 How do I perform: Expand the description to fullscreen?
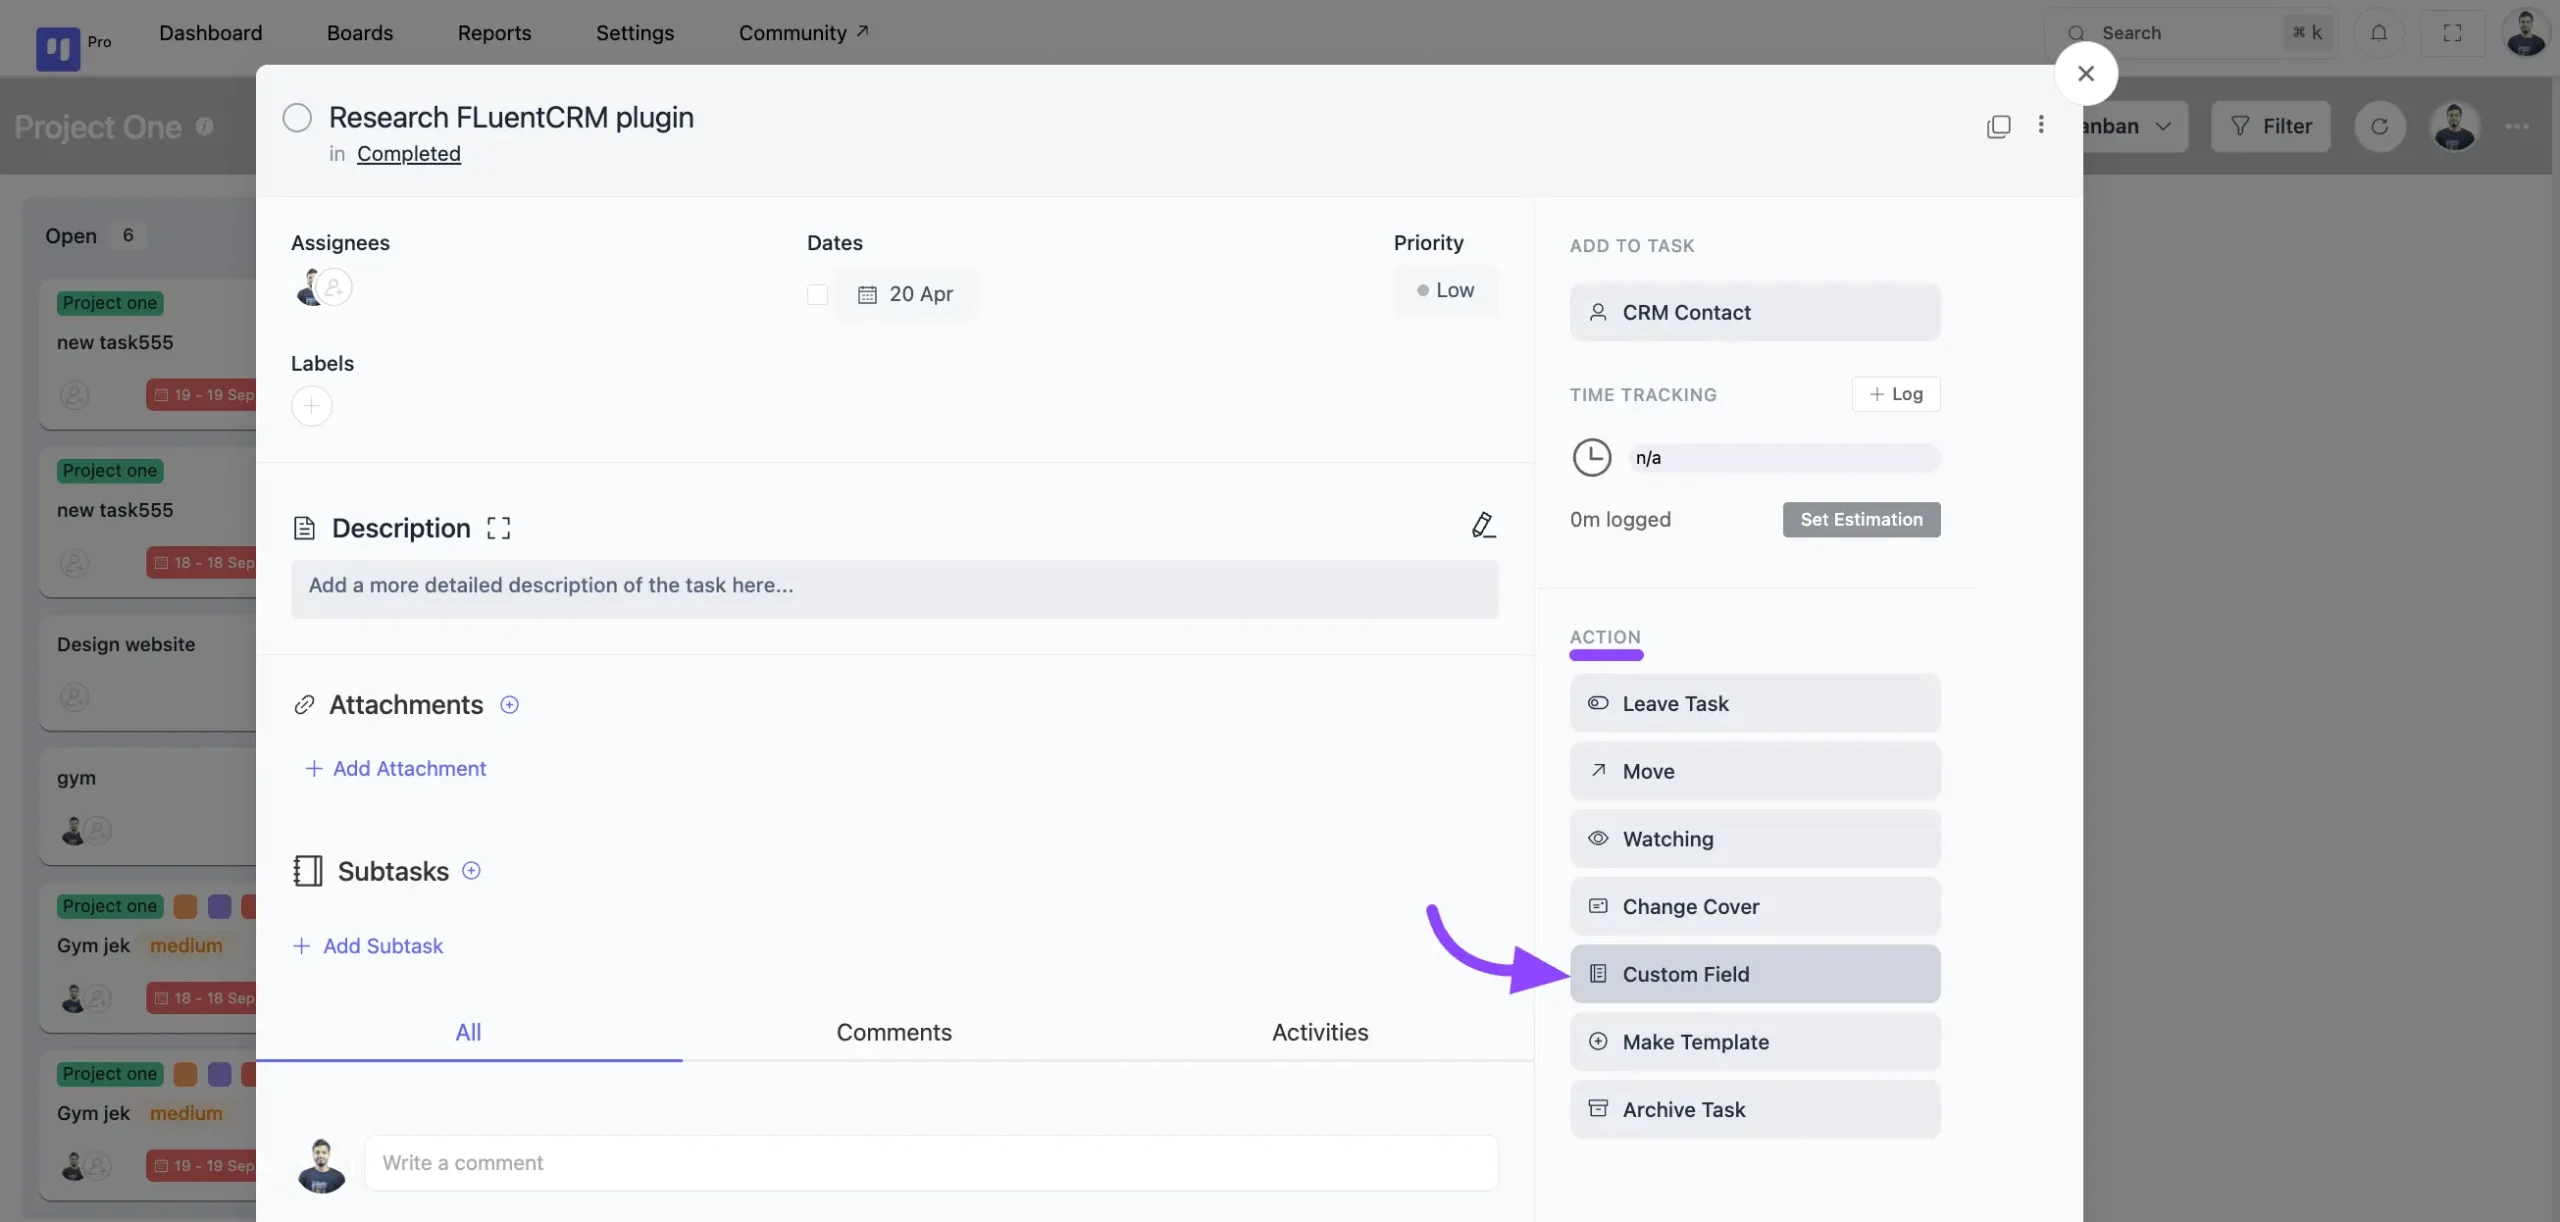pos(498,528)
